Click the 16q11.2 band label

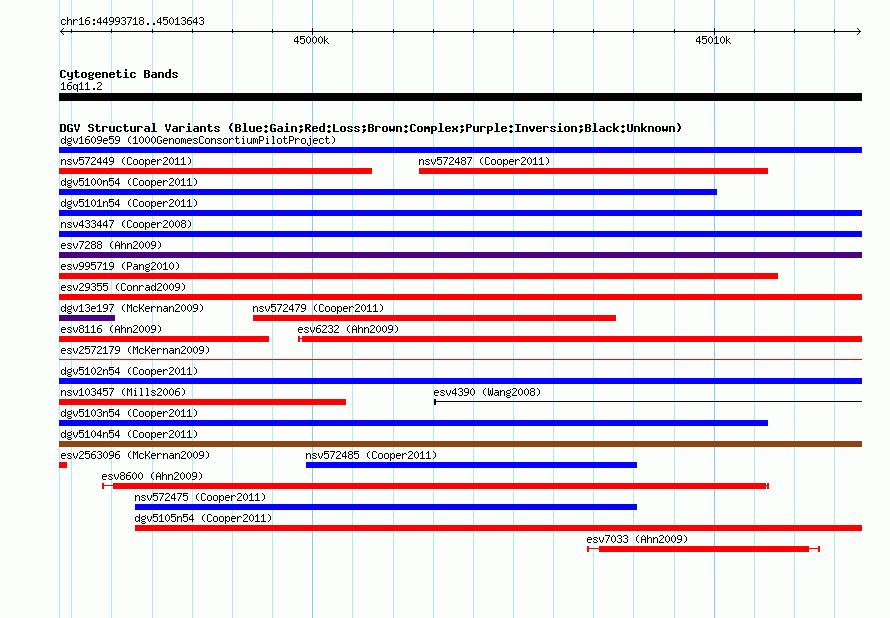(81, 86)
